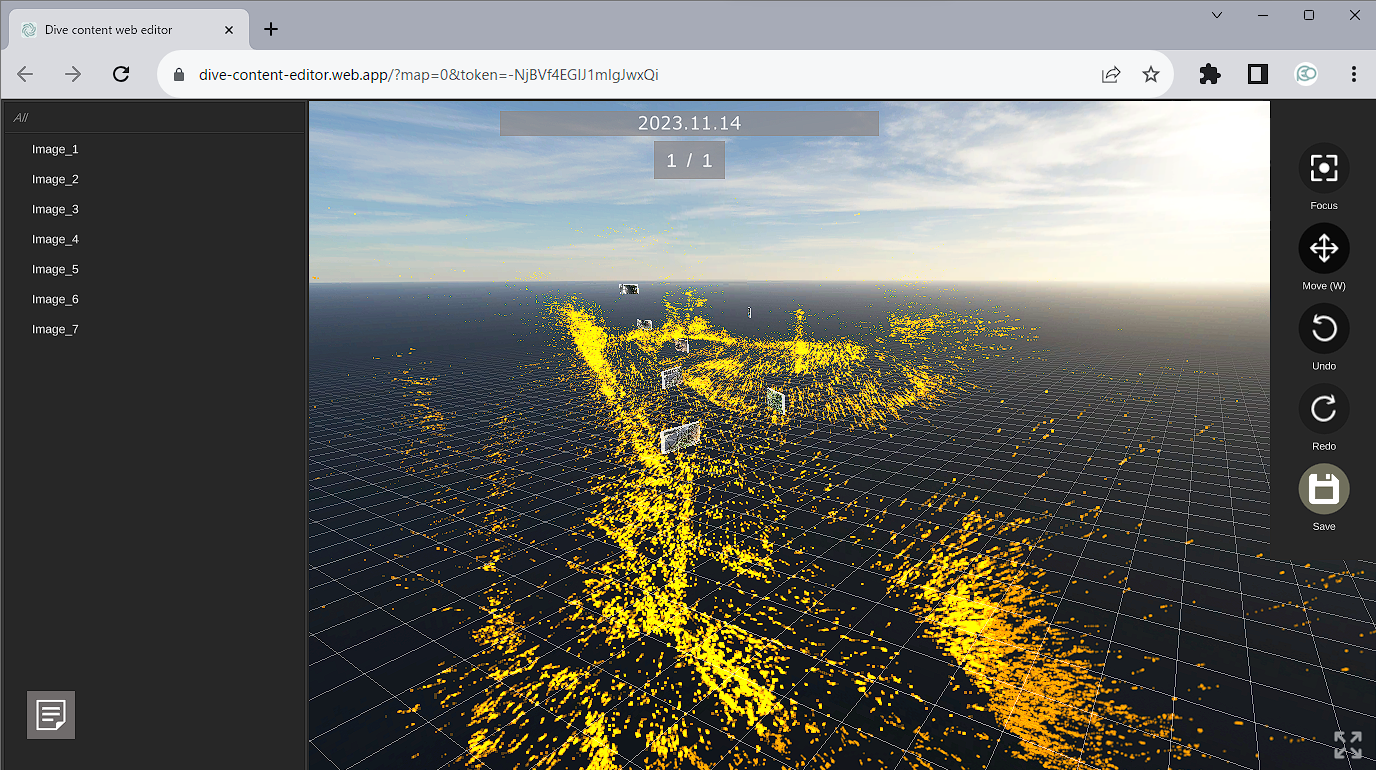Open the notes panel icon at bottom-left

pos(51,715)
